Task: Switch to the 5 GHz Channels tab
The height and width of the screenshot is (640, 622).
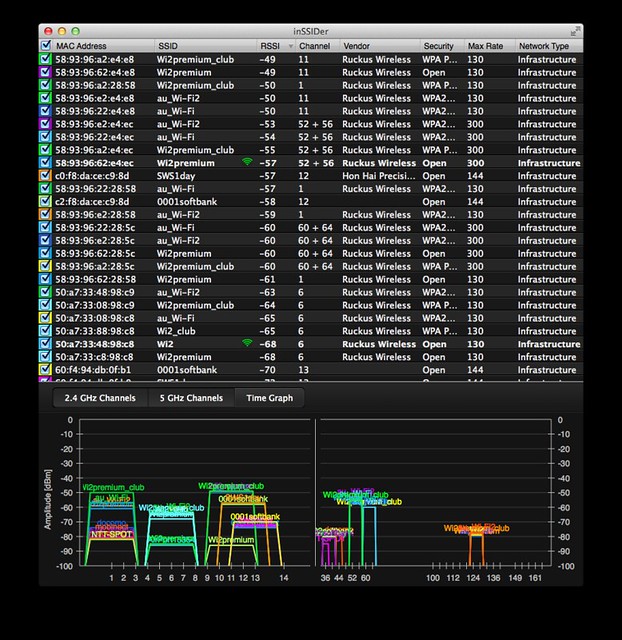Action: [x=191, y=398]
